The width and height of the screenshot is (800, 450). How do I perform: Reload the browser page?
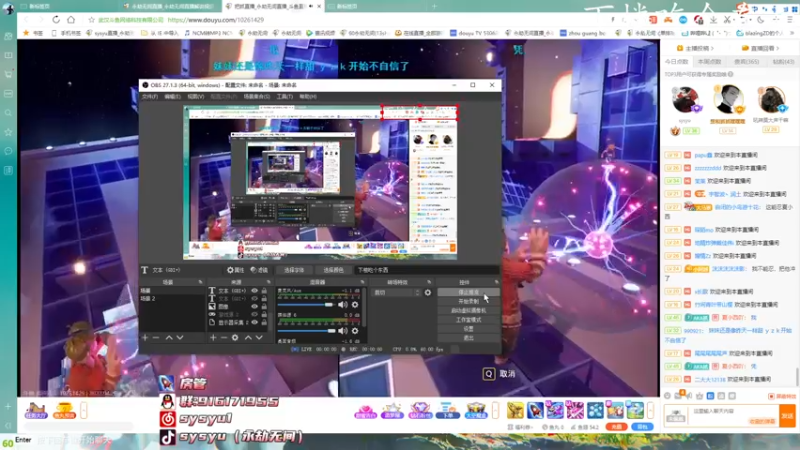56,19
